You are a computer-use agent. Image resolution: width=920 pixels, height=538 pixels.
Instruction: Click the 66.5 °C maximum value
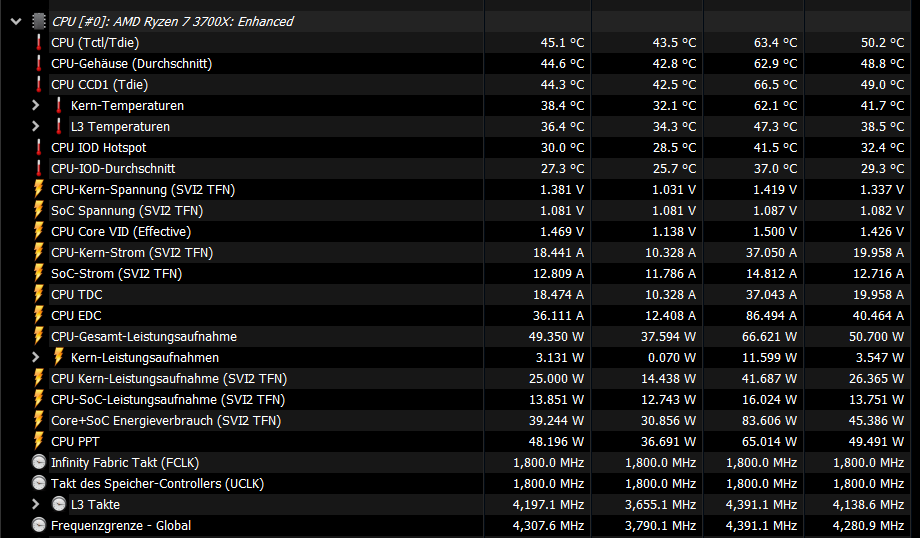point(775,84)
